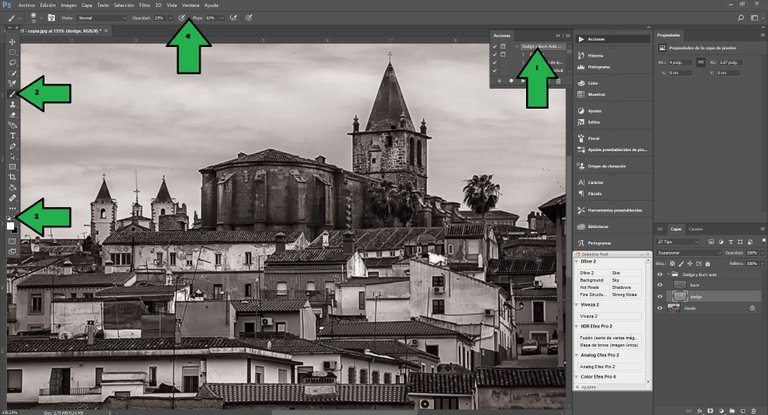
Task: Collapse the Viveza 2 section
Action: coord(577,305)
